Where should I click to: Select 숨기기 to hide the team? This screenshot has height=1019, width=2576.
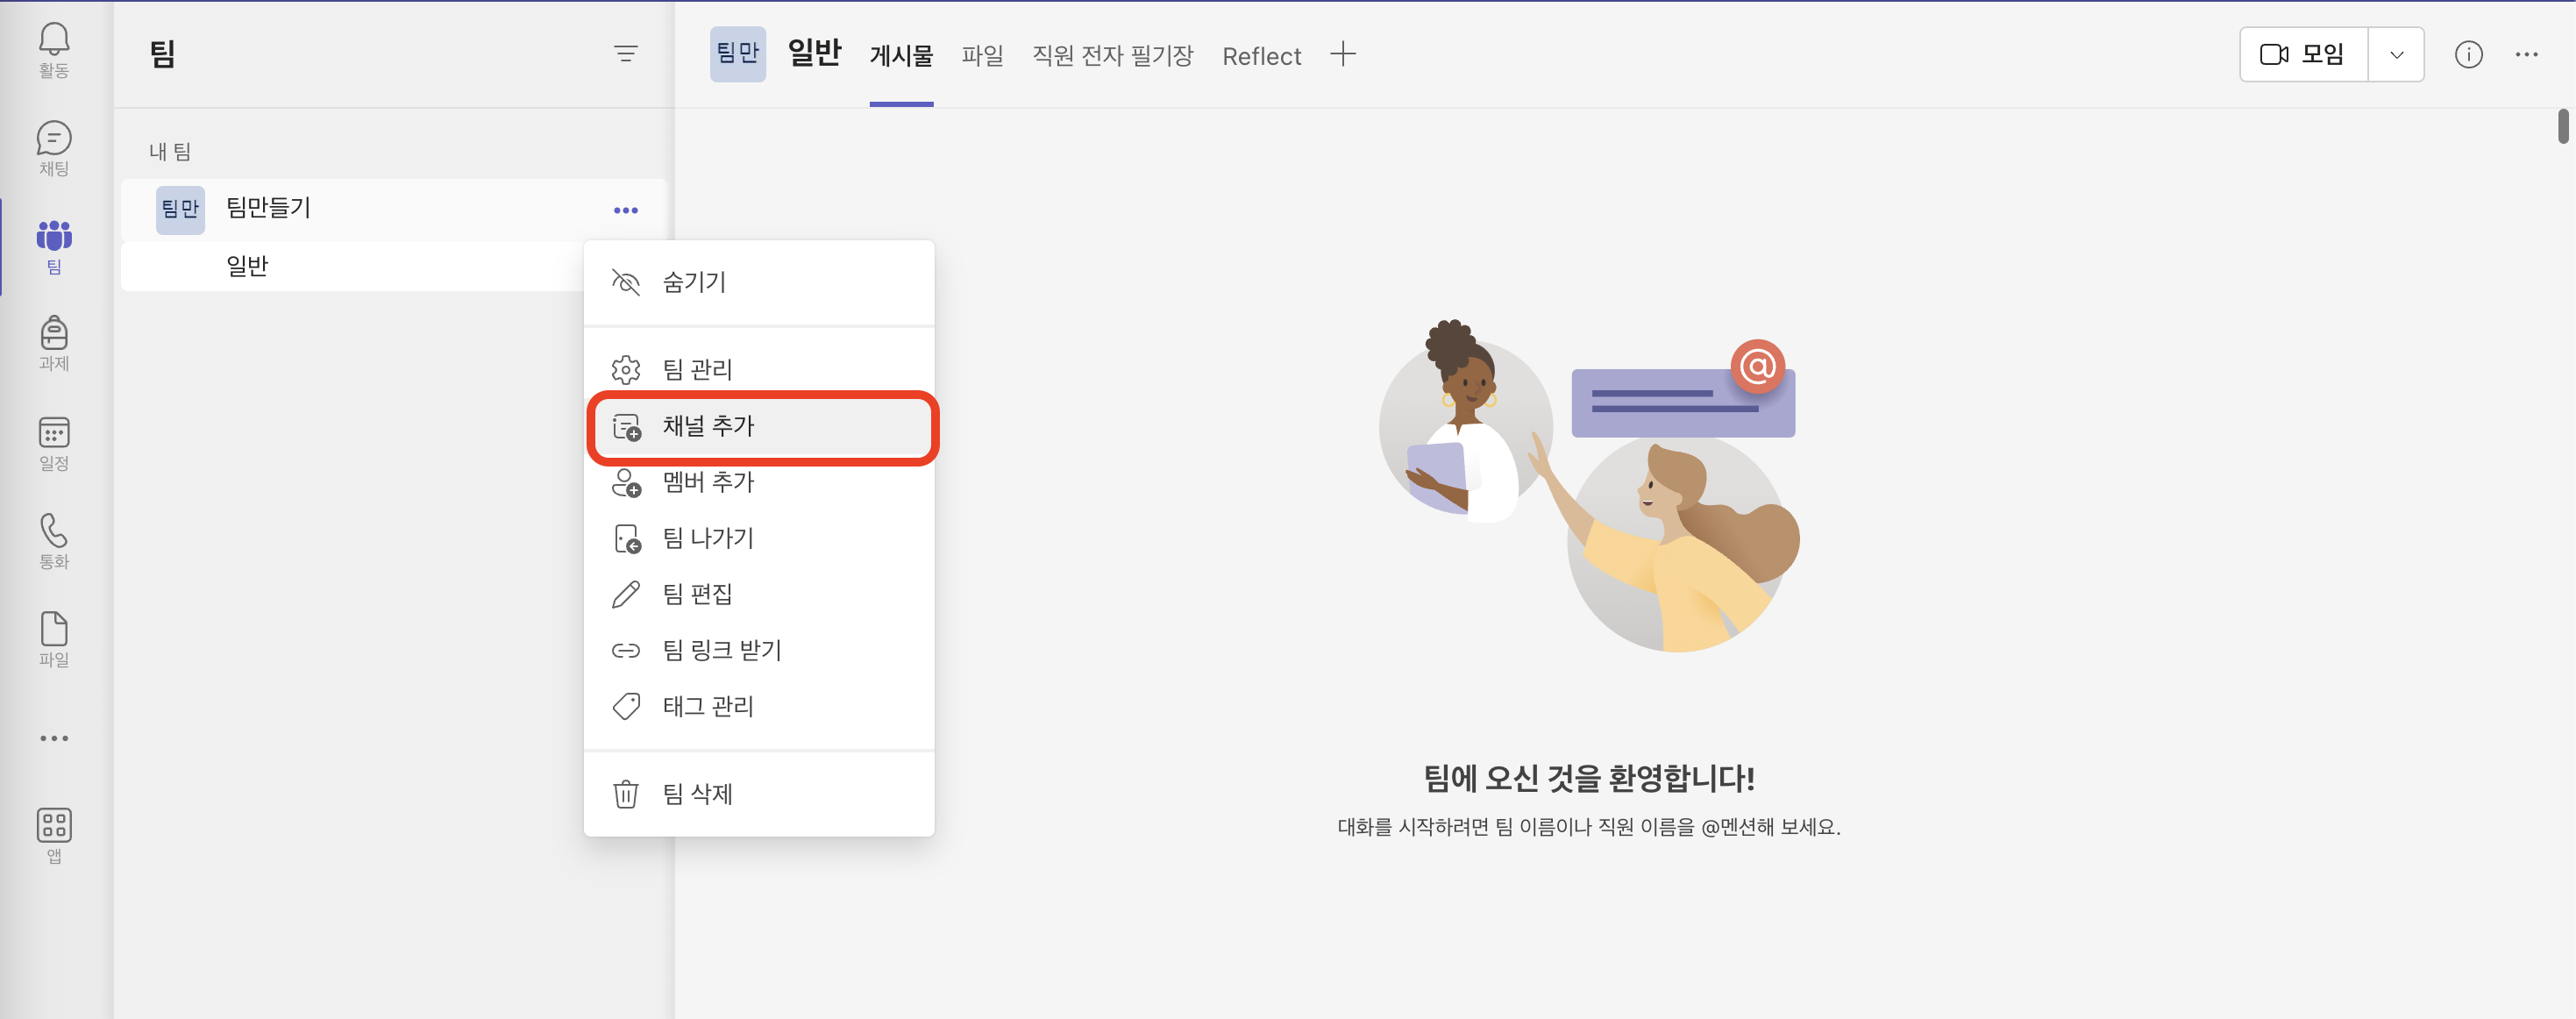694,283
